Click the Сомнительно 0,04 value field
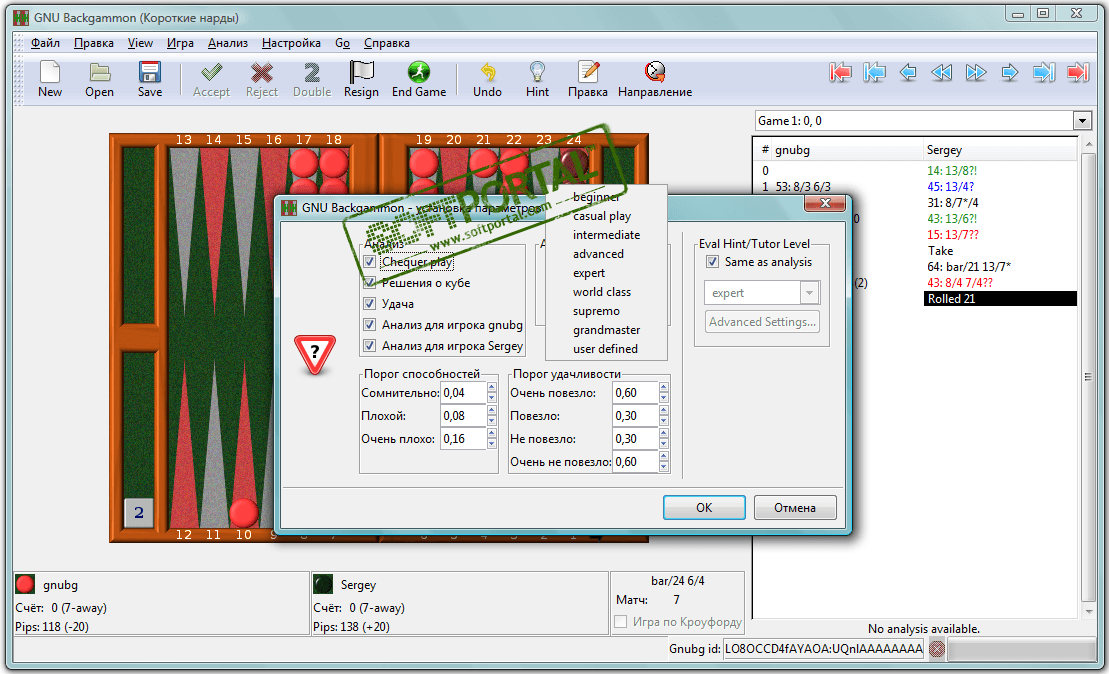The width and height of the screenshot is (1109, 674). click(463, 393)
